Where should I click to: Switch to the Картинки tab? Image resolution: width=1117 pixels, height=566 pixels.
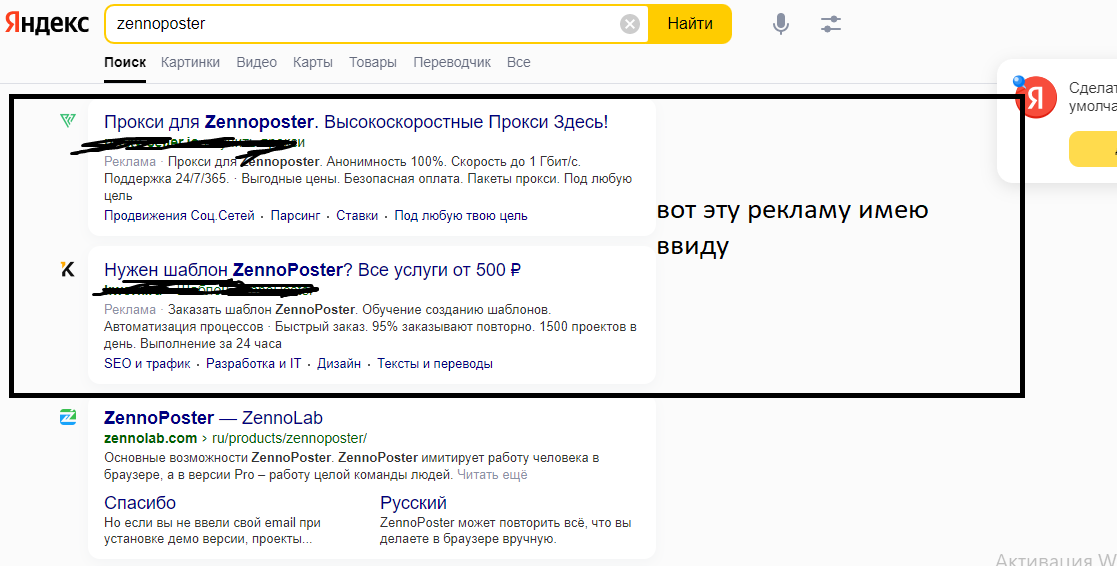click(190, 62)
